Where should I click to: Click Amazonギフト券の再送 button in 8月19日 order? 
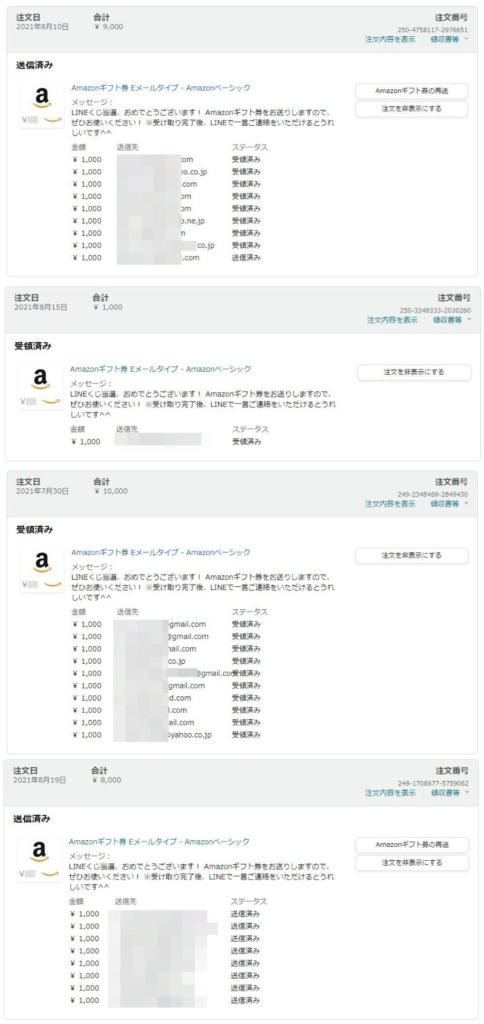tap(411, 844)
